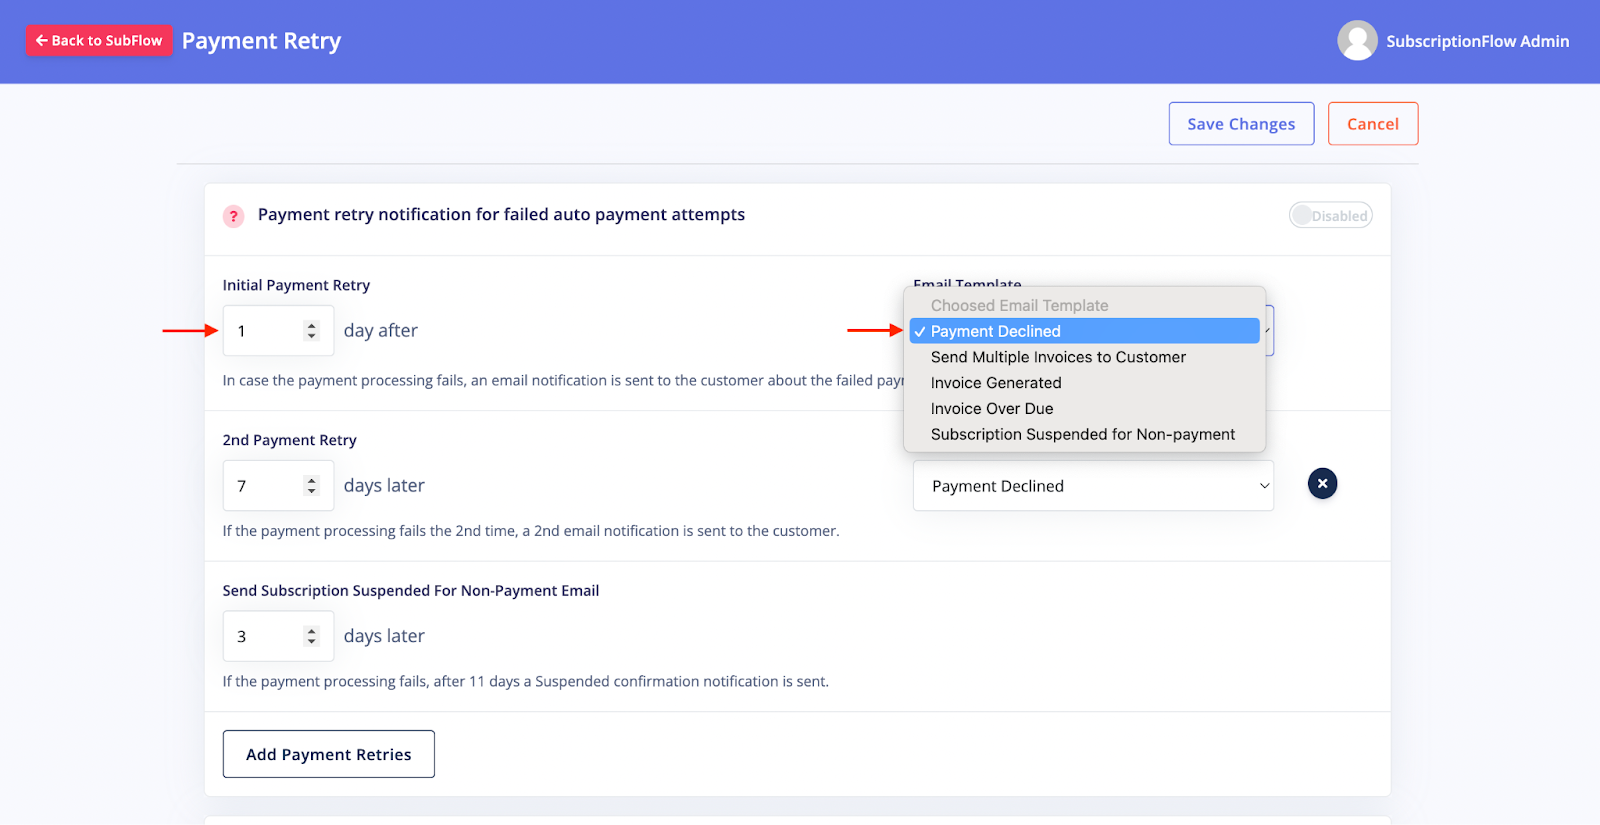The height and width of the screenshot is (825, 1600).
Task: Click the heading about failed auto payment attempts
Action: (x=501, y=215)
